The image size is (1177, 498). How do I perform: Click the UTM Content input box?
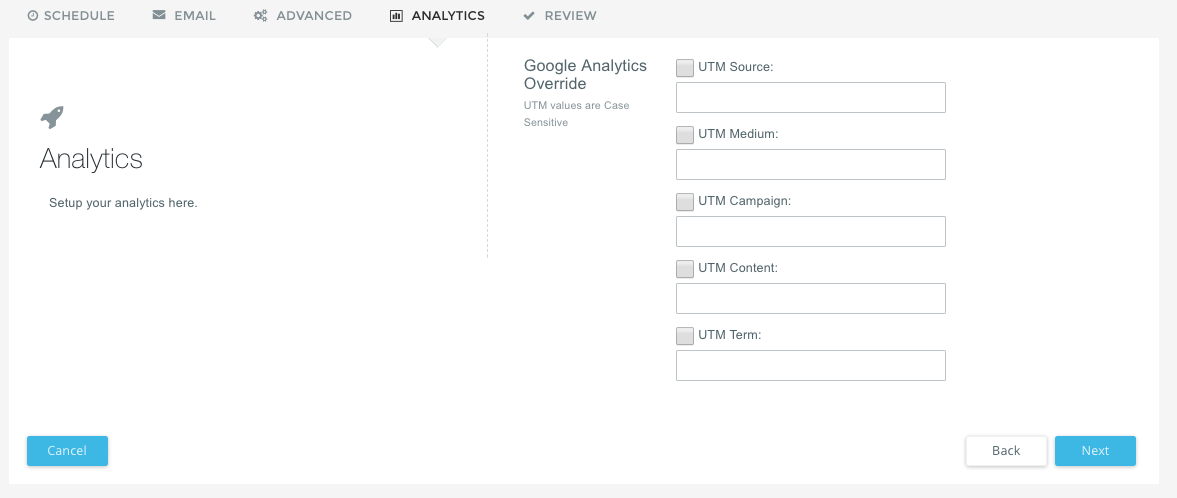(x=810, y=299)
